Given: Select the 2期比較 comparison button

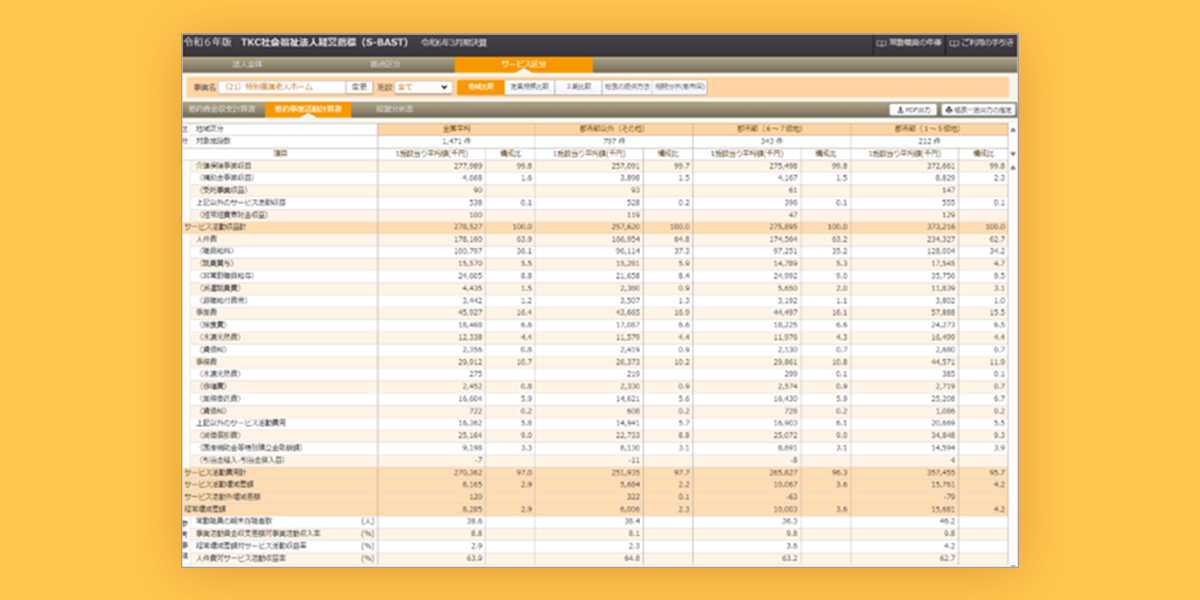Looking at the screenshot, I should tap(579, 87).
